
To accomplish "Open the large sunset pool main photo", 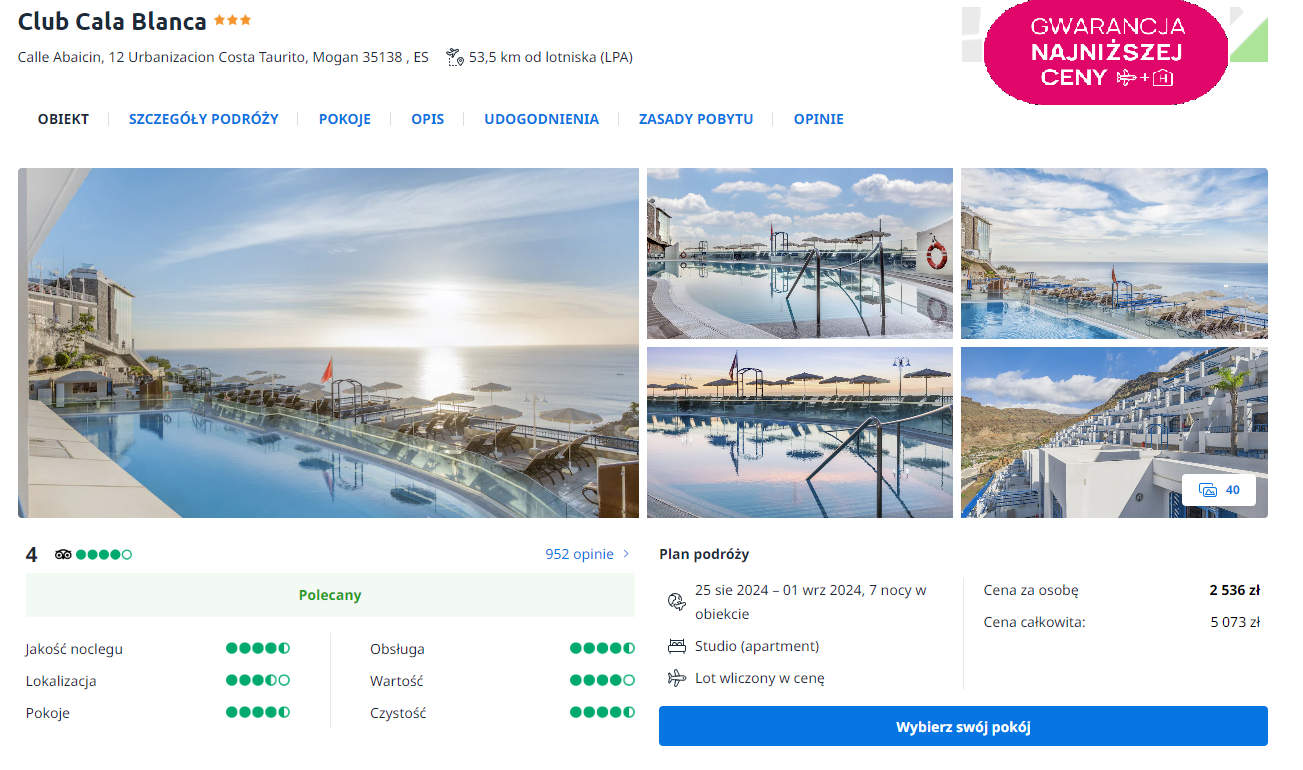I will [328, 342].
